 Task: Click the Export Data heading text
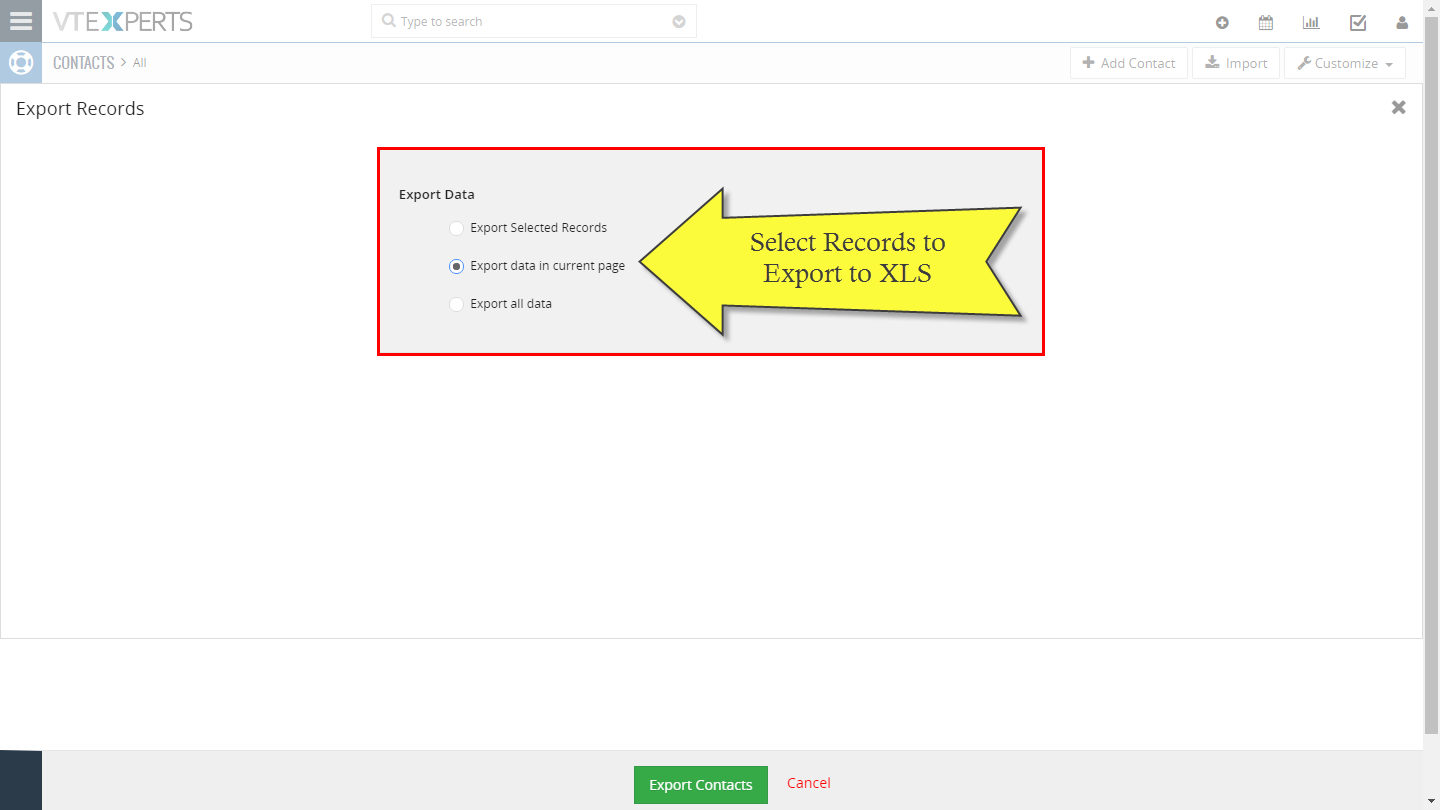pyautogui.click(x=437, y=194)
